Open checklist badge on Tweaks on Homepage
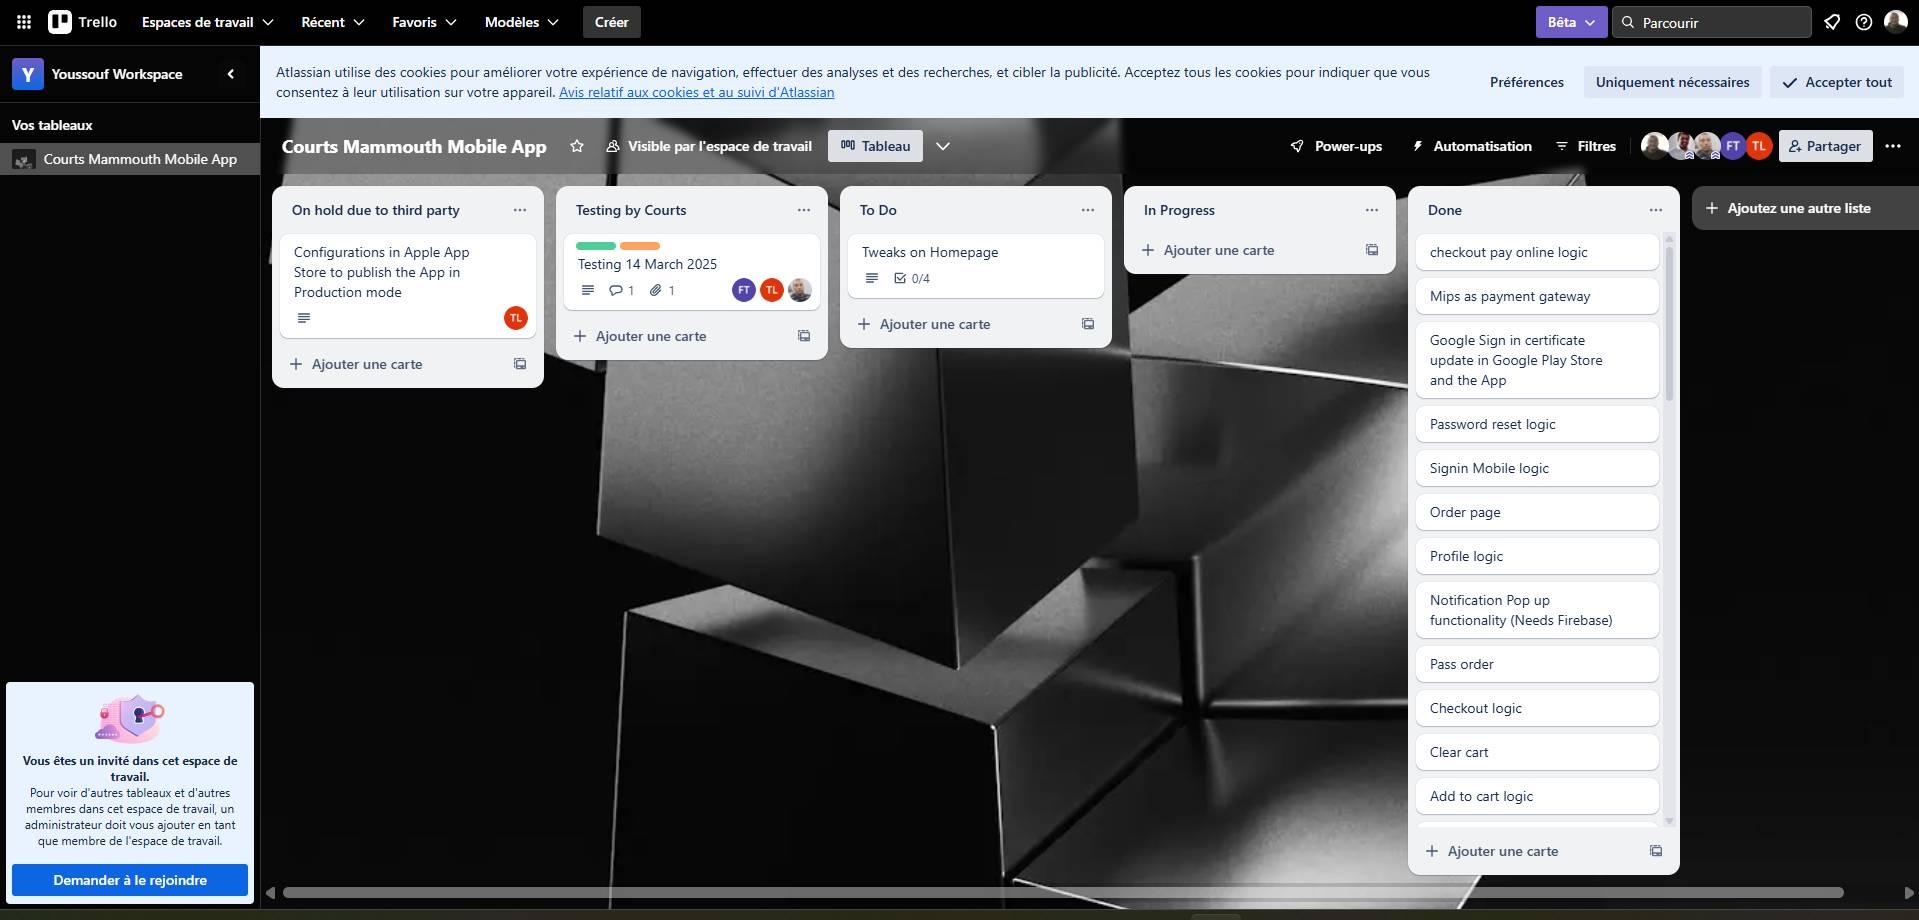Screen dimensions: 1919x920 (911, 279)
